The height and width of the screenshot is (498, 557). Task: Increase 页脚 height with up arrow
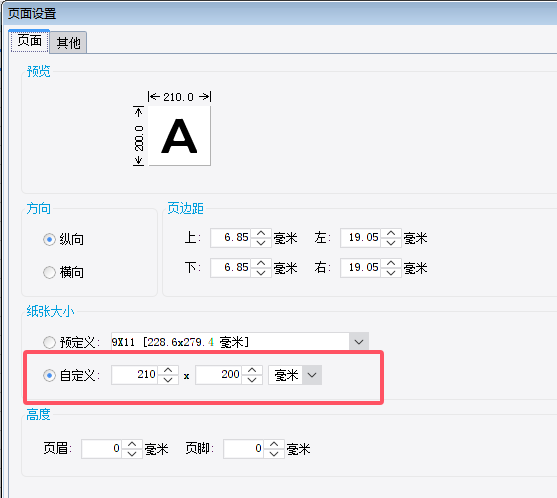[274, 444]
